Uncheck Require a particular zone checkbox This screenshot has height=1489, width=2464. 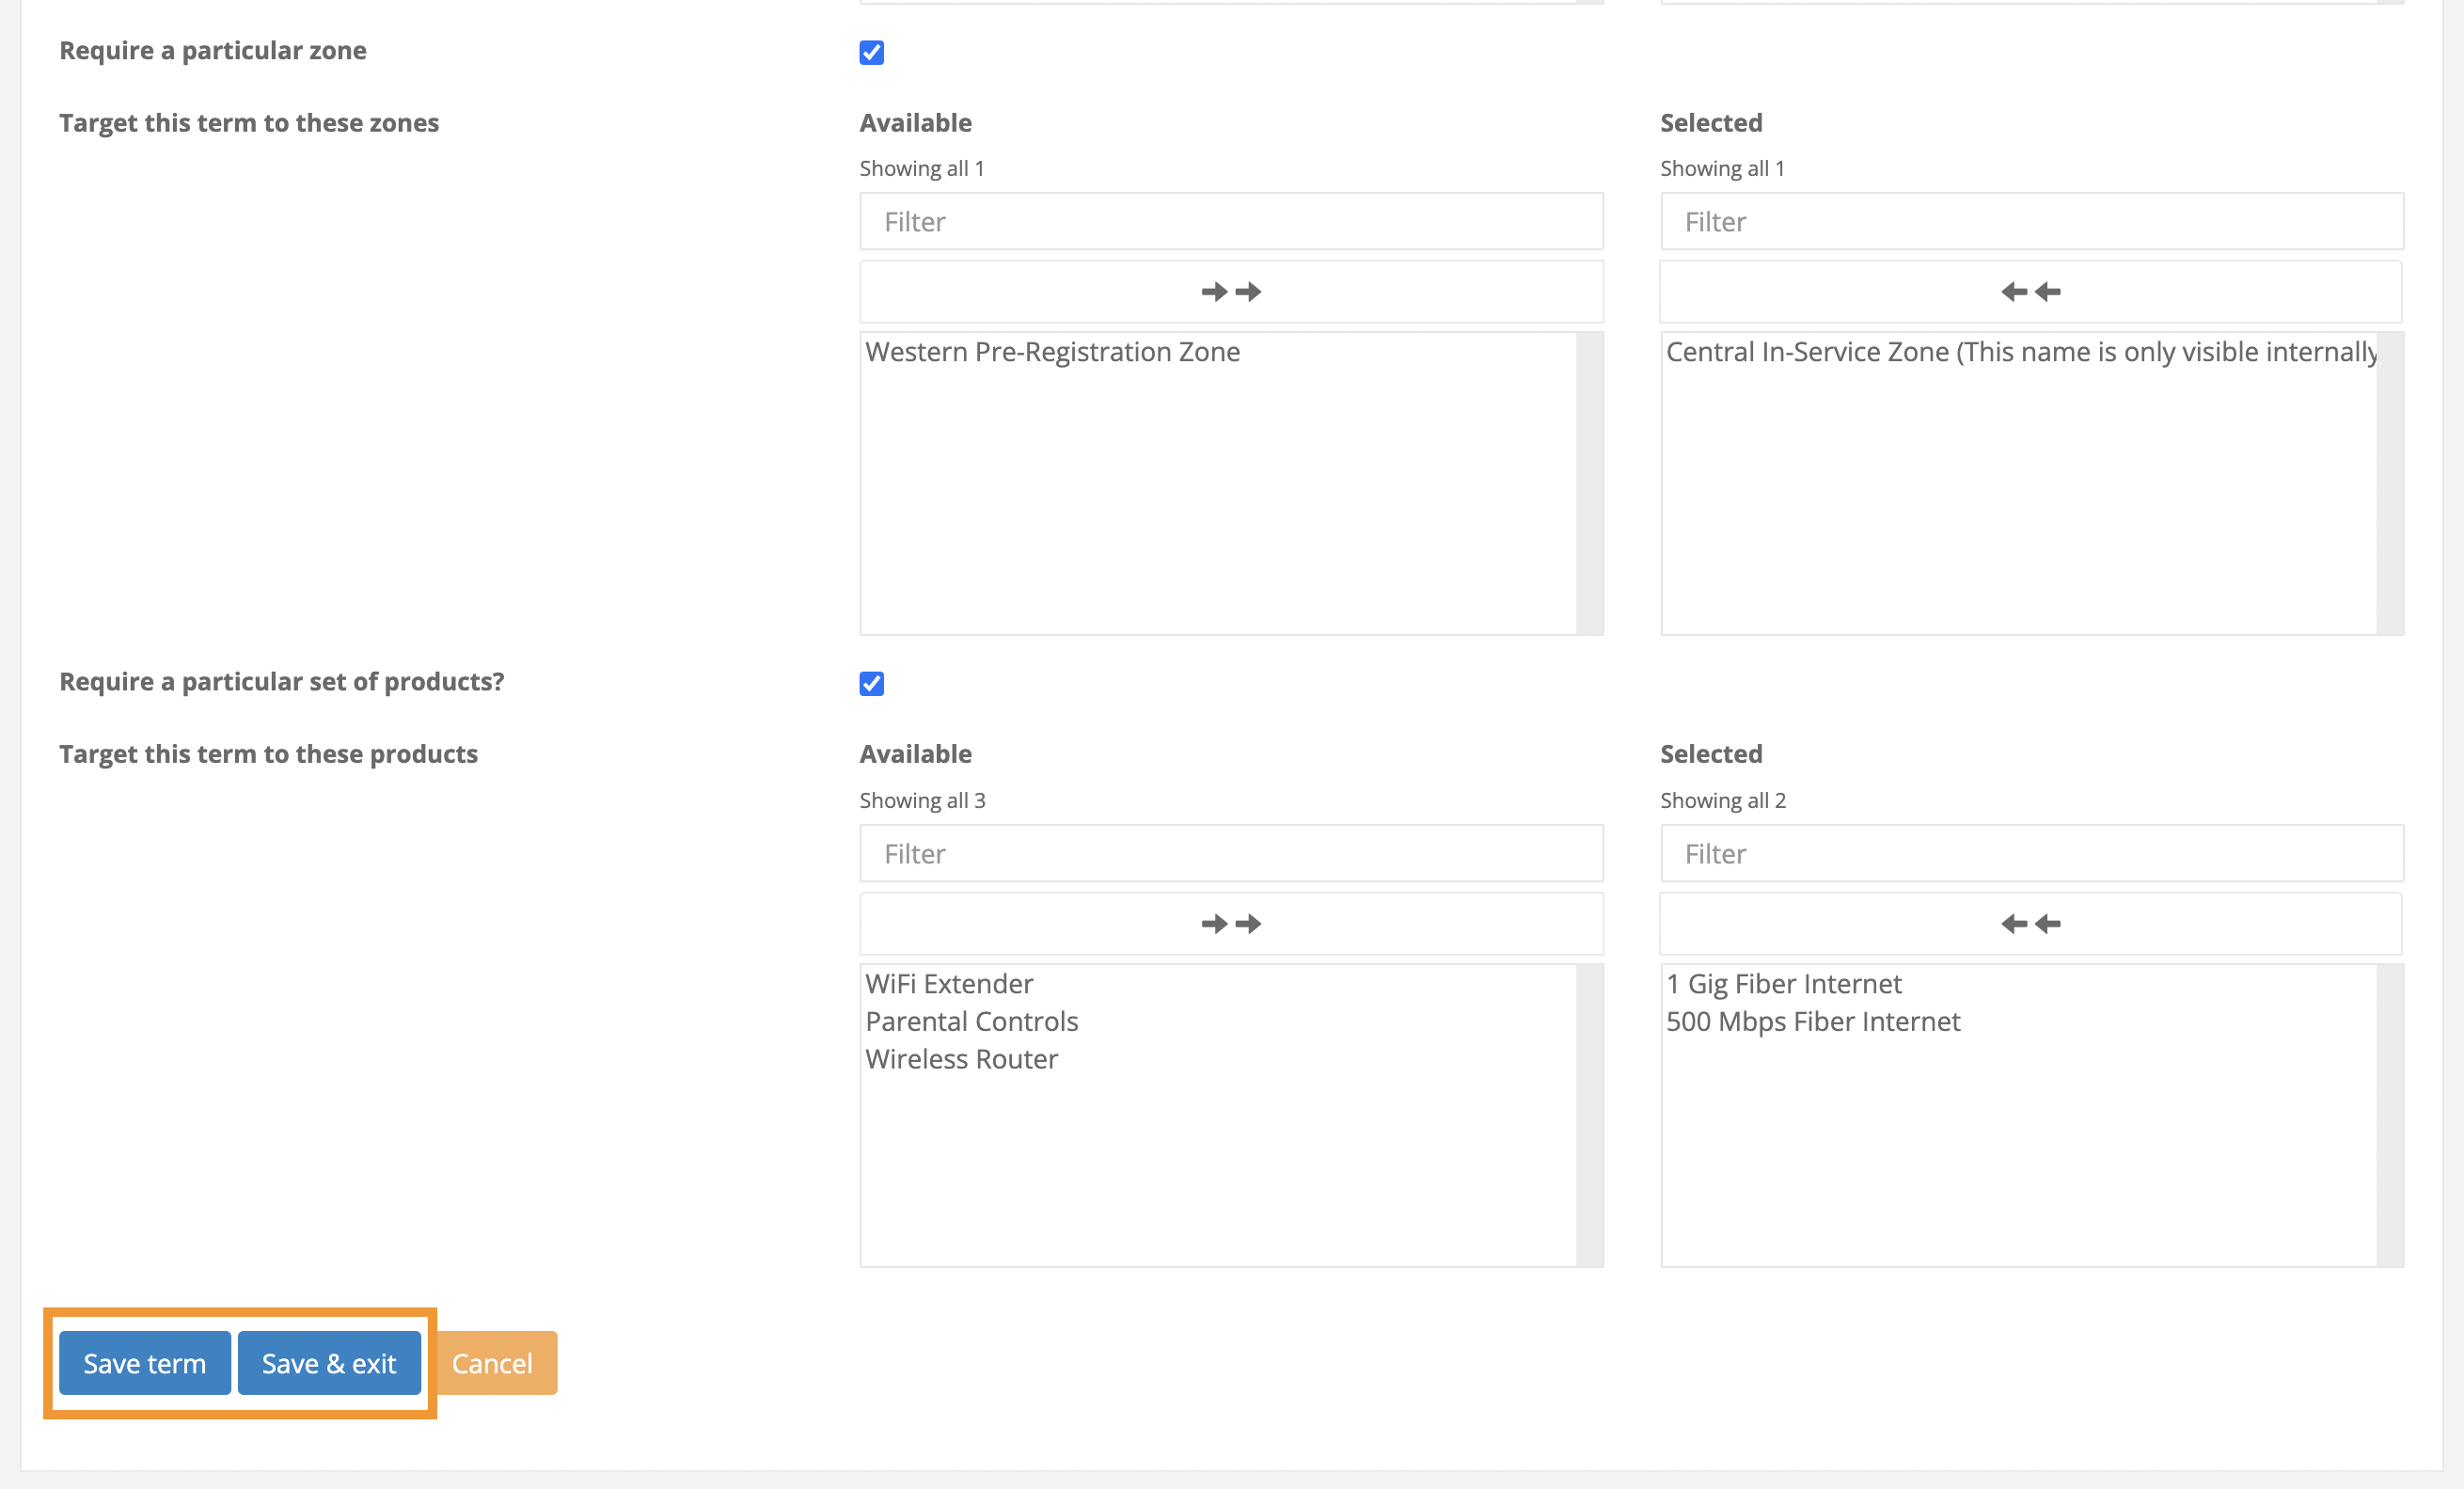(871, 52)
